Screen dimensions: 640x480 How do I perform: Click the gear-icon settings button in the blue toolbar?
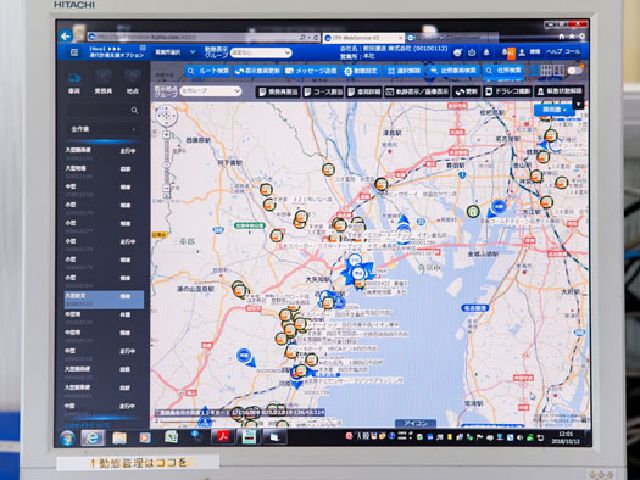click(362, 71)
